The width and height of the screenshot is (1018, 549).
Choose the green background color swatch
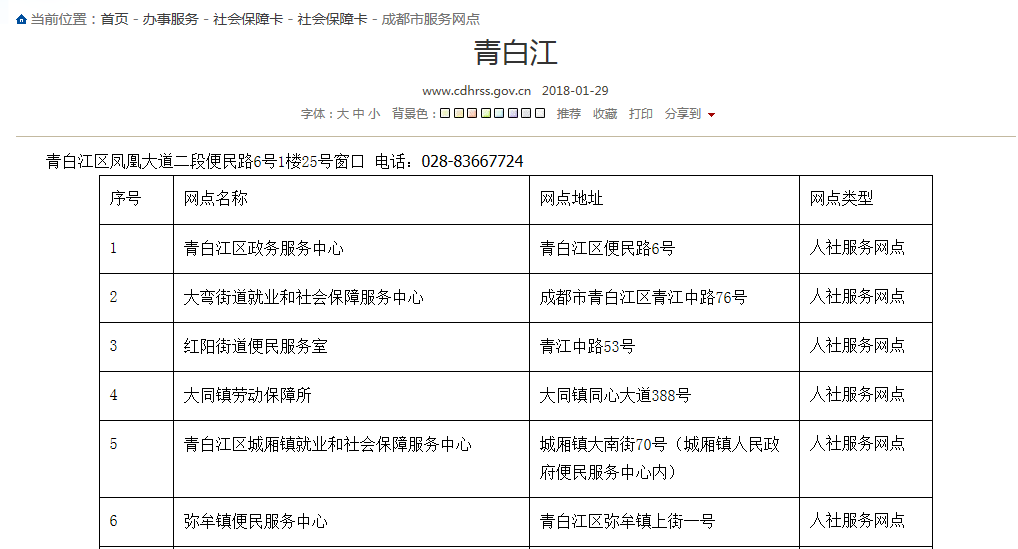pyautogui.click(x=486, y=113)
